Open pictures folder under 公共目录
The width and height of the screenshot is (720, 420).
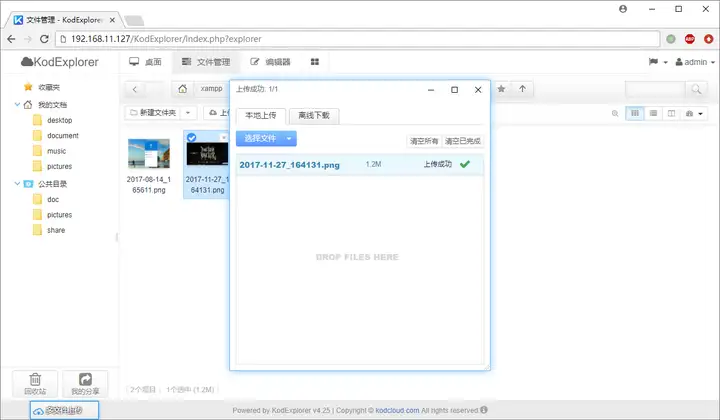click(x=60, y=215)
